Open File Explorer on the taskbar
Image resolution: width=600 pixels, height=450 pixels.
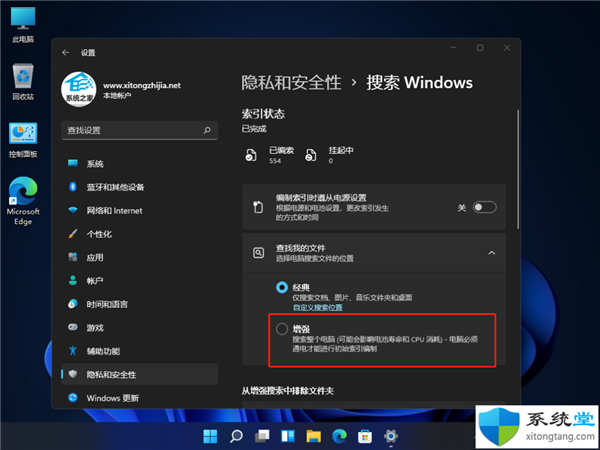(313, 436)
